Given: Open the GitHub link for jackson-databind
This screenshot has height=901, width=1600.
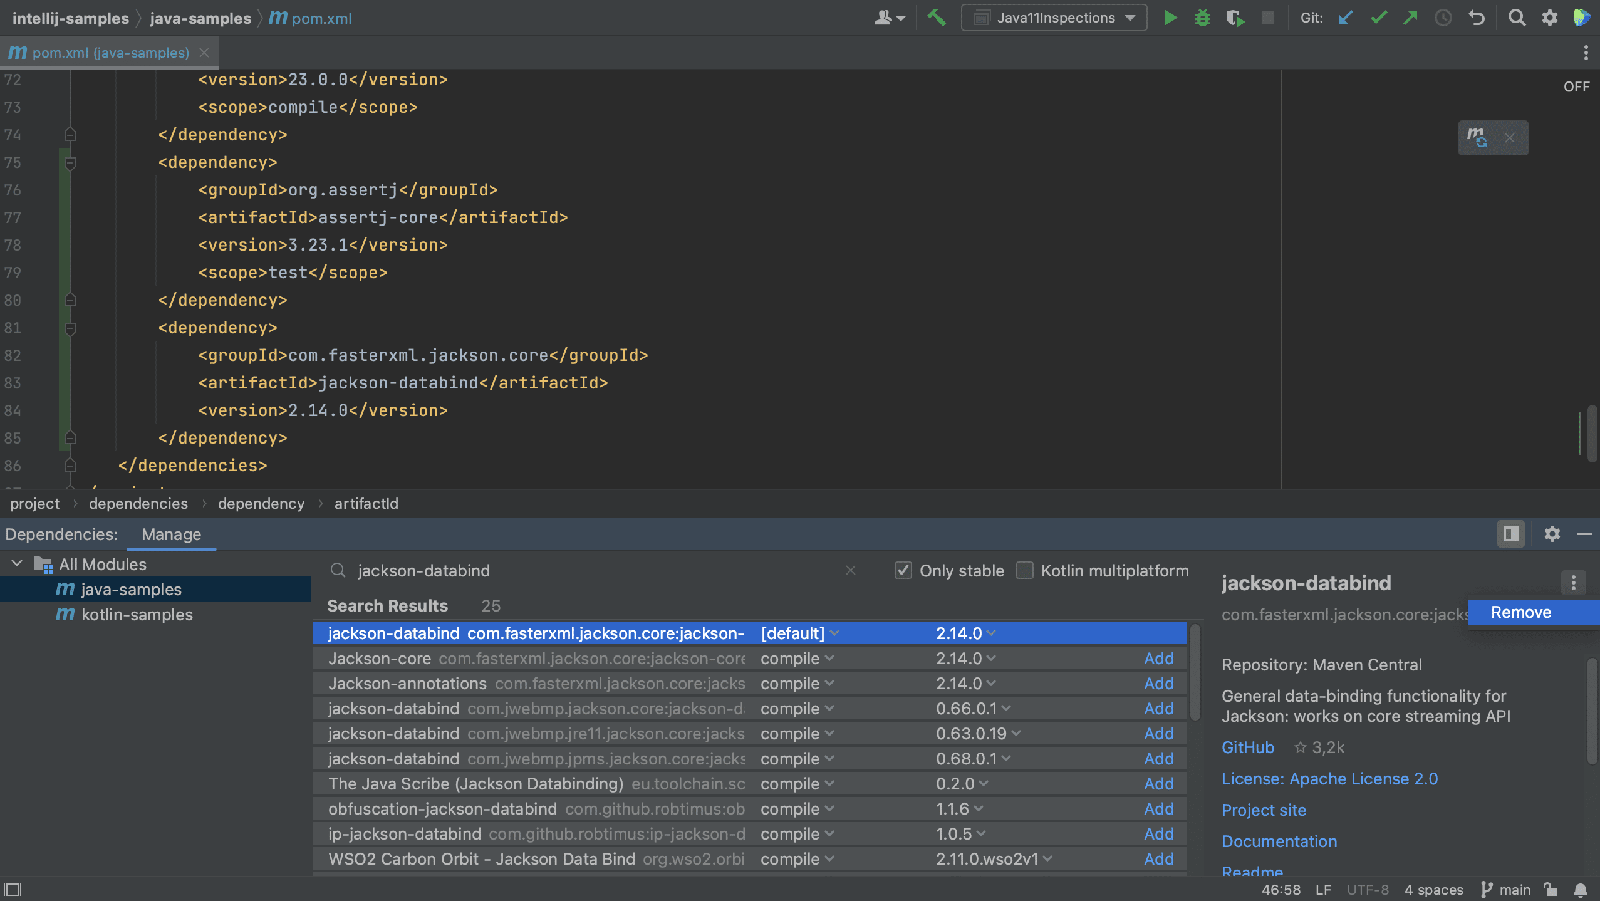Looking at the screenshot, I should [1248, 747].
